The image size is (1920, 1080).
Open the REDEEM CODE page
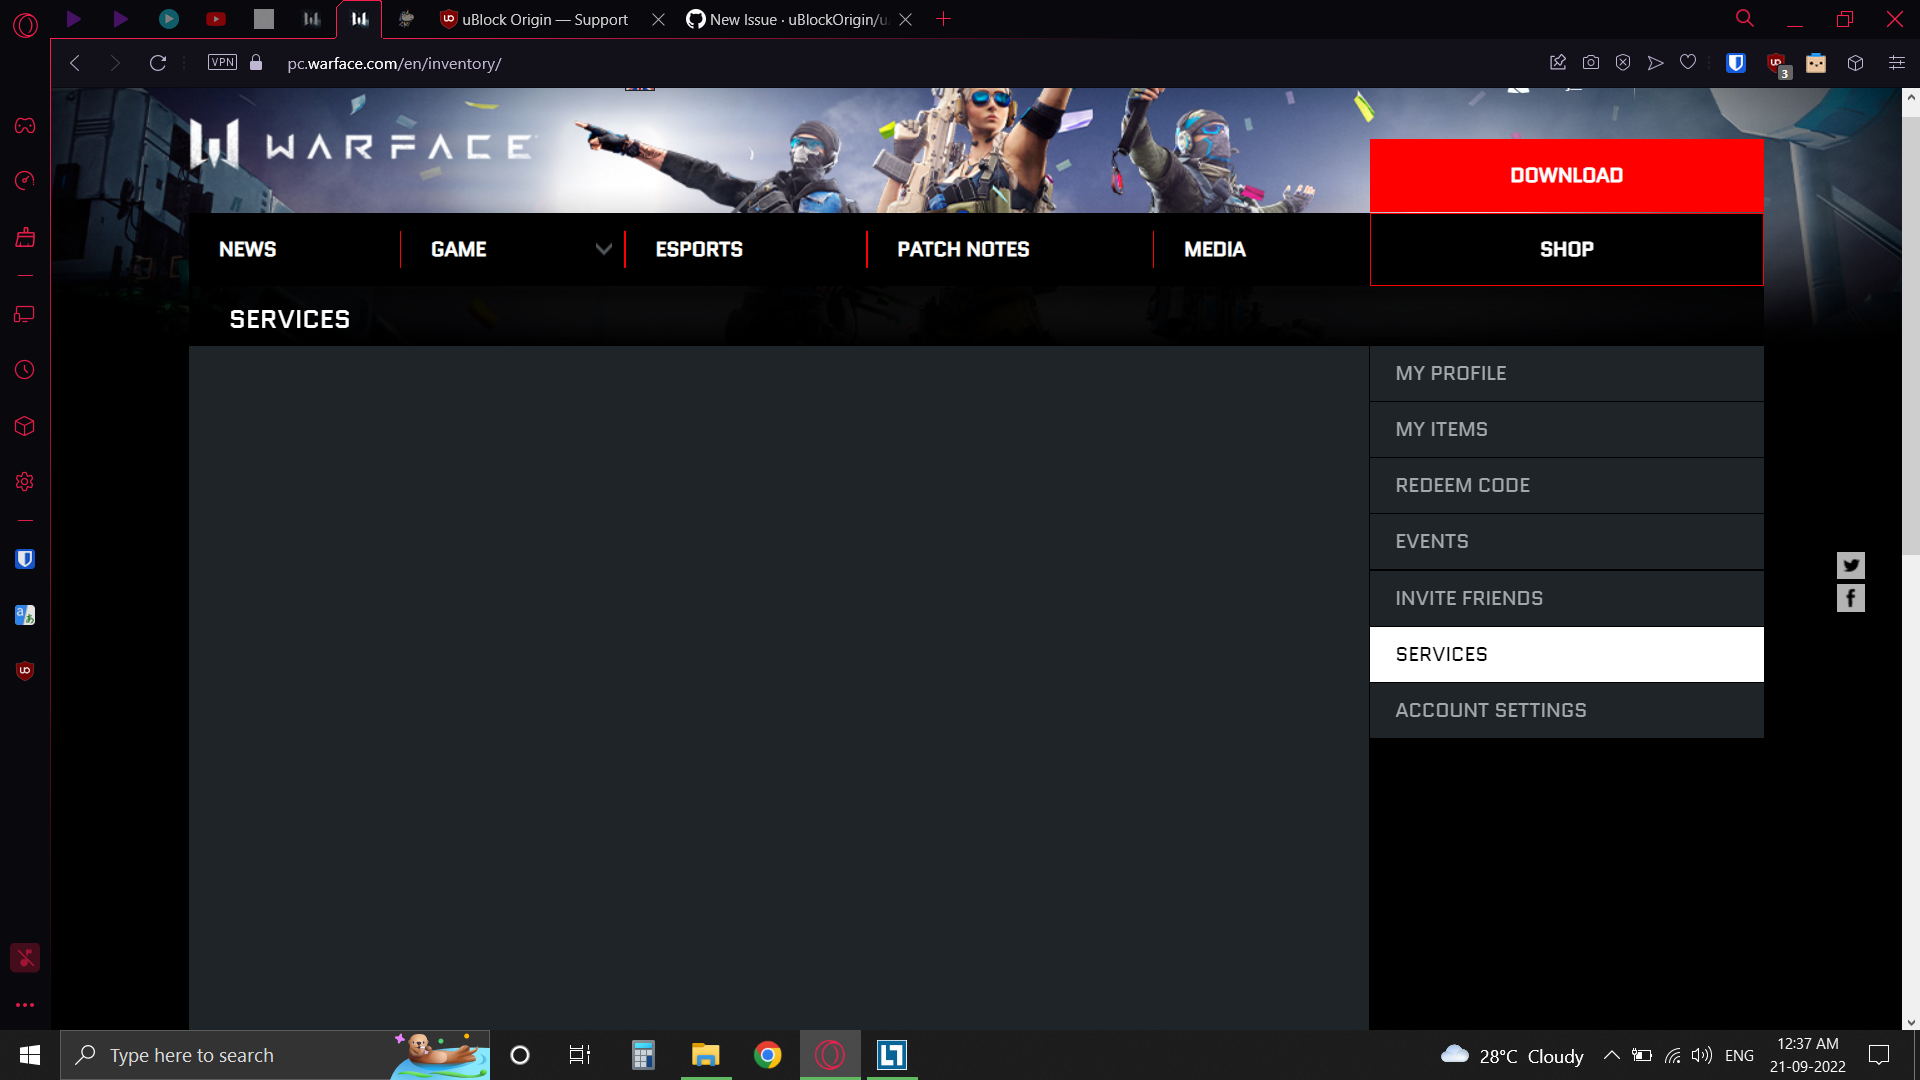pyautogui.click(x=1462, y=485)
